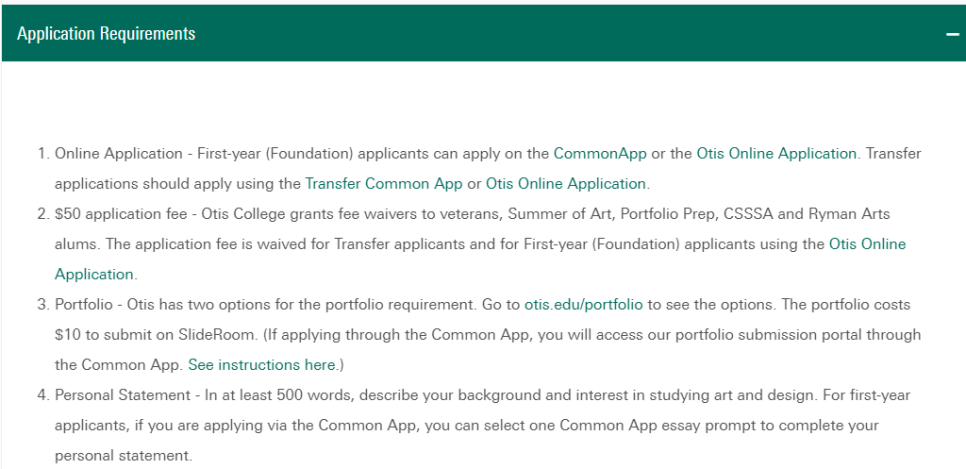Open Otis Online Application link after Transfer Common App
The image size is (966, 469).
[x=566, y=184]
